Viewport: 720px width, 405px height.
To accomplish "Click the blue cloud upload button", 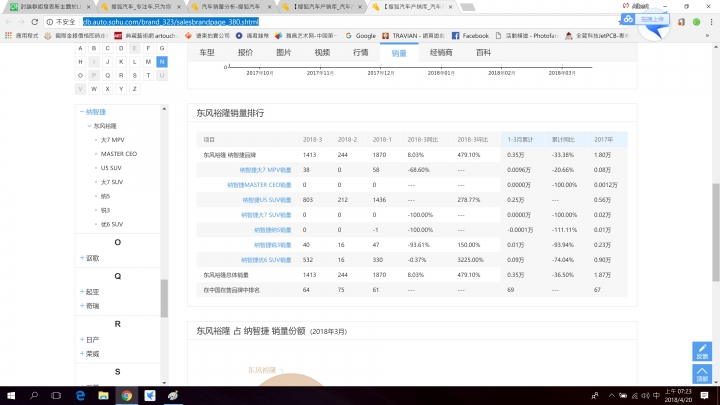I will 645,19.
